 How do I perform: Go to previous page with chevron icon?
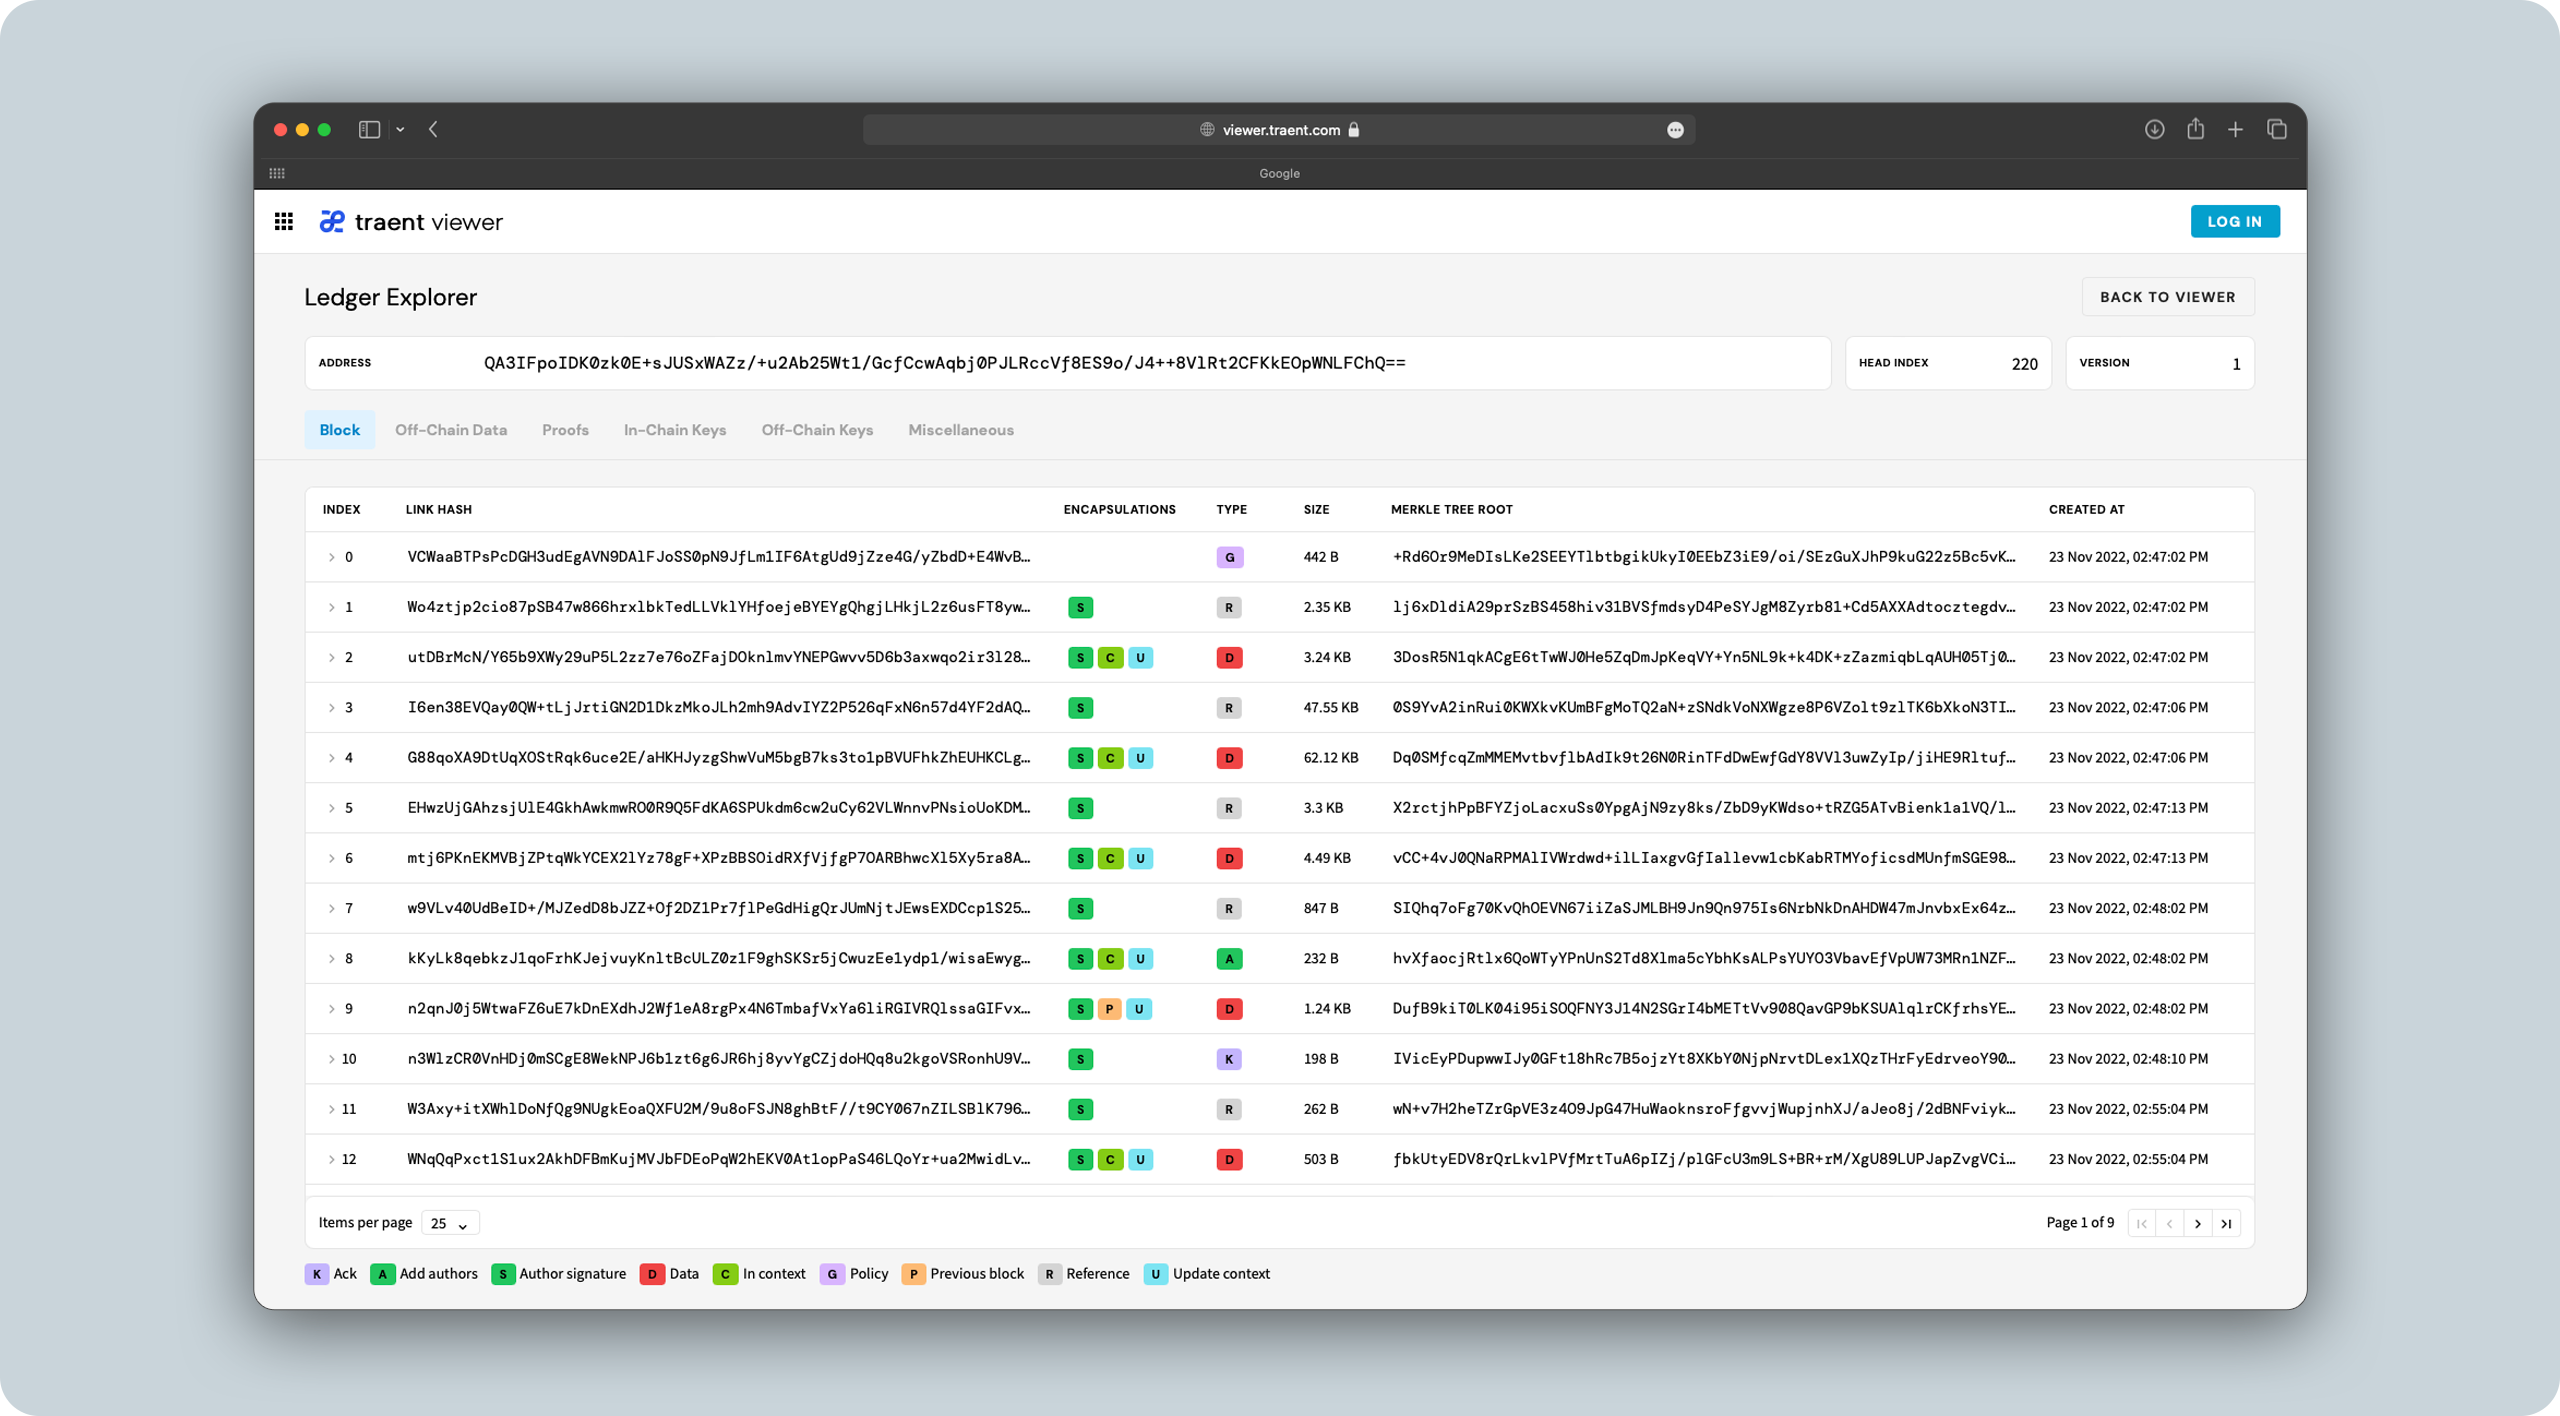[x=2170, y=1223]
